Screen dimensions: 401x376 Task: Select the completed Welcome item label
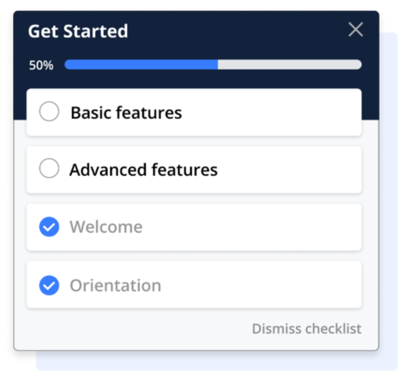(x=106, y=227)
